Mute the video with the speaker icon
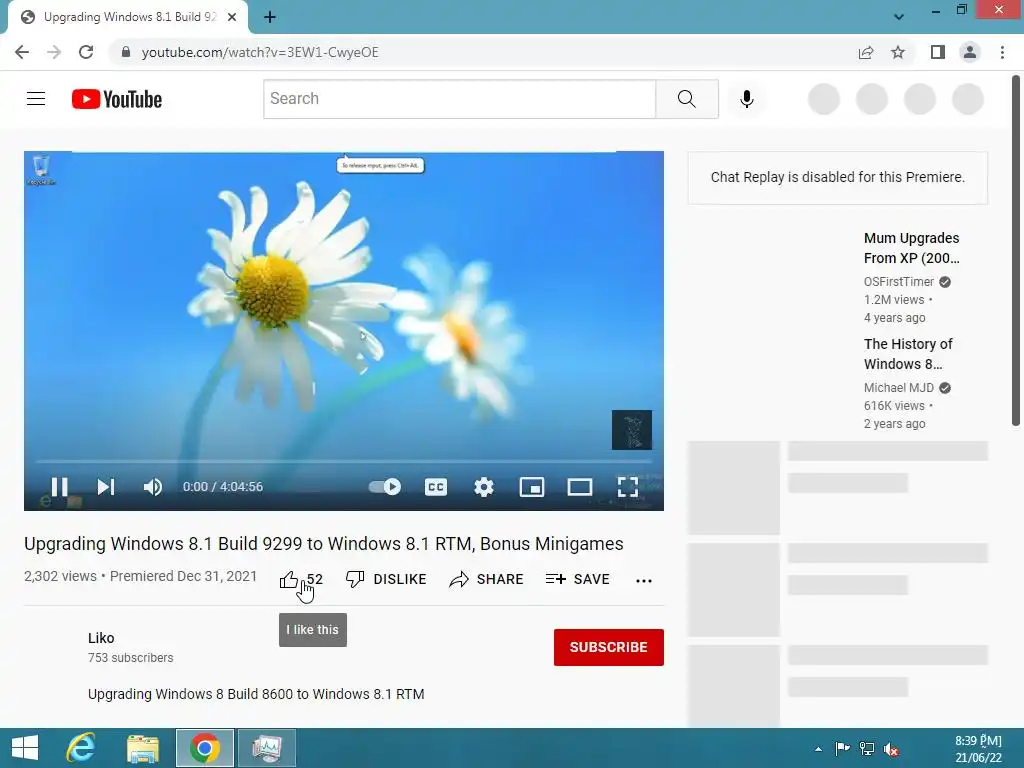The width and height of the screenshot is (1024, 768). pos(153,487)
